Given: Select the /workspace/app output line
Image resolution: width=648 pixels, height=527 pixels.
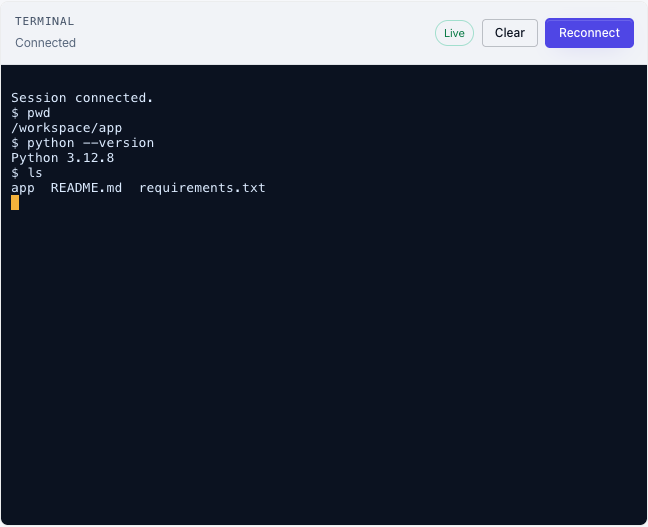Looking at the screenshot, I should pyautogui.click(x=67, y=128).
